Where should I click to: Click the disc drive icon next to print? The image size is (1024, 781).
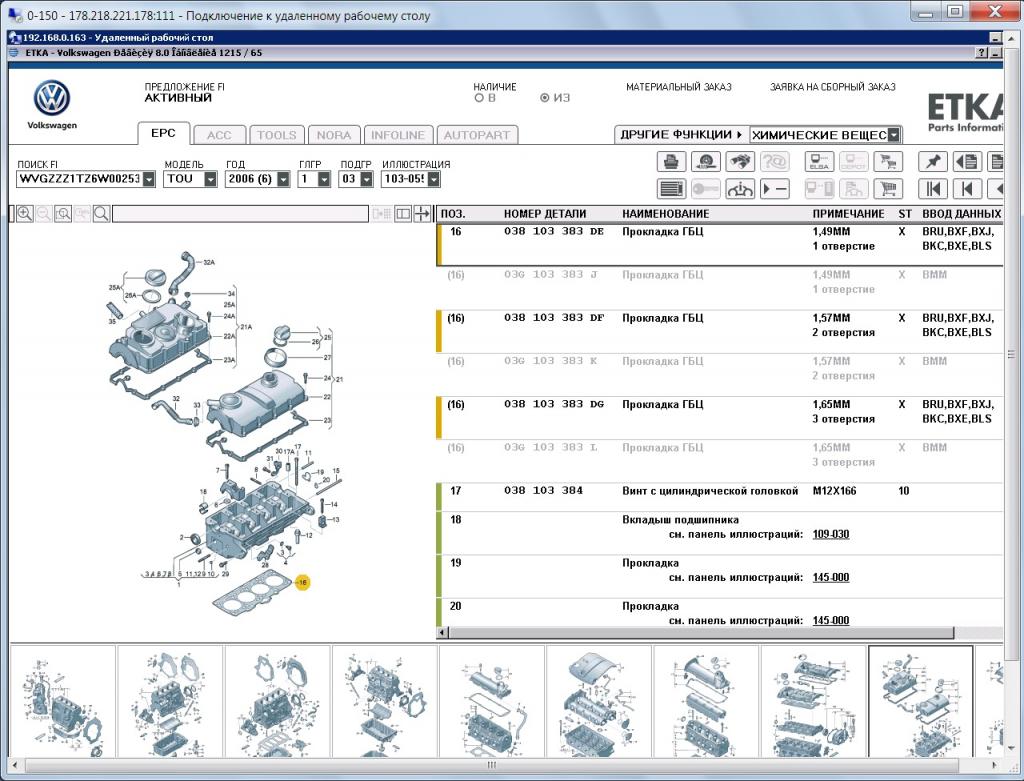[705, 161]
